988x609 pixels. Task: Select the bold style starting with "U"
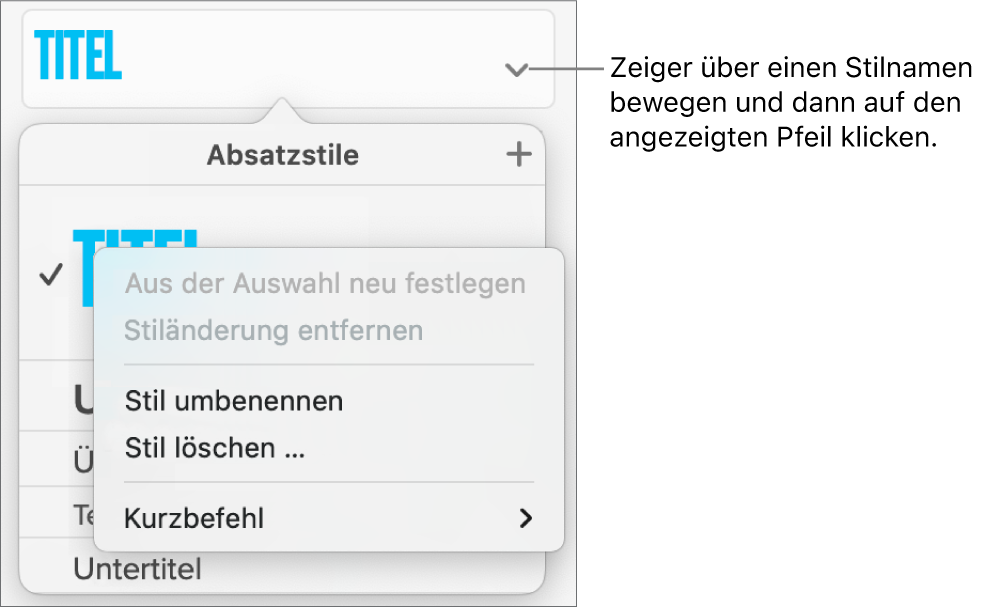click(x=82, y=399)
